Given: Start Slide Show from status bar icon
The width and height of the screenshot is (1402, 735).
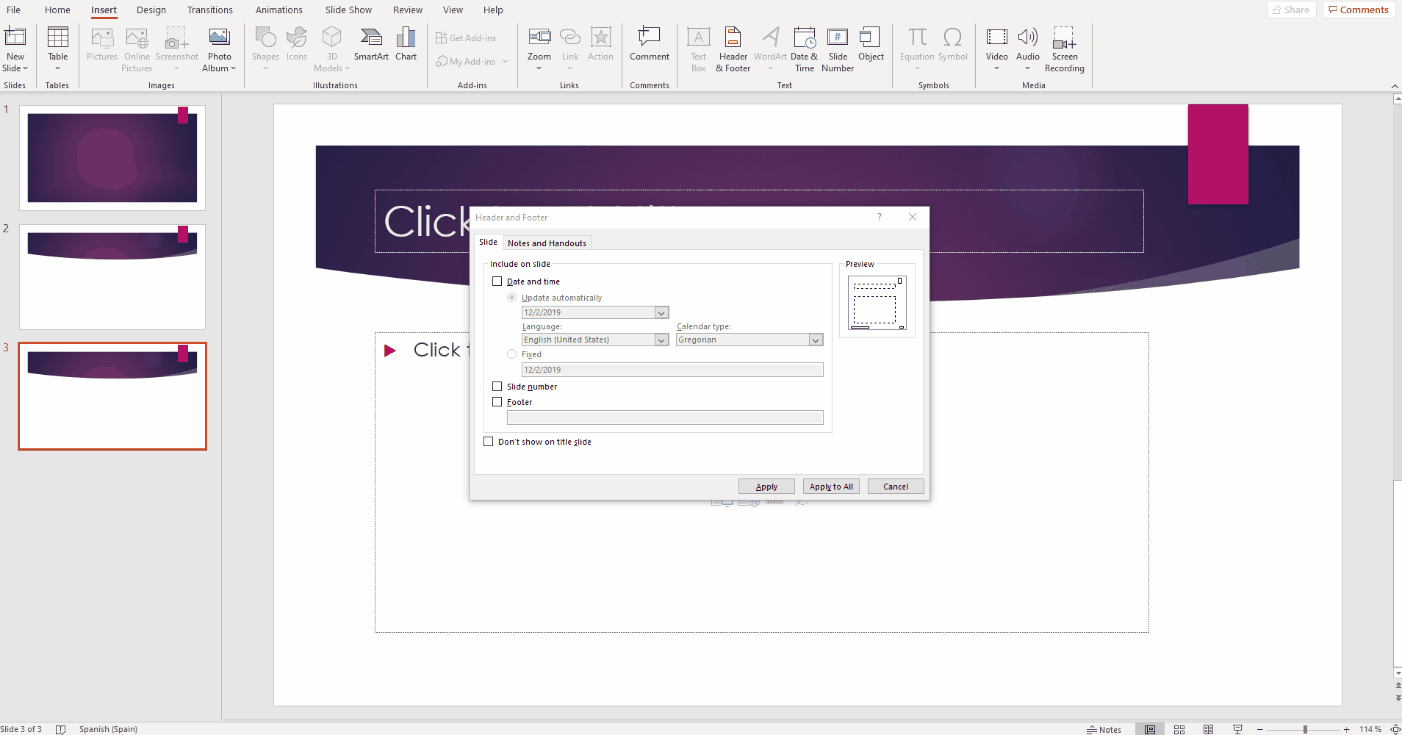Looking at the screenshot, I should pos(1238,729).
